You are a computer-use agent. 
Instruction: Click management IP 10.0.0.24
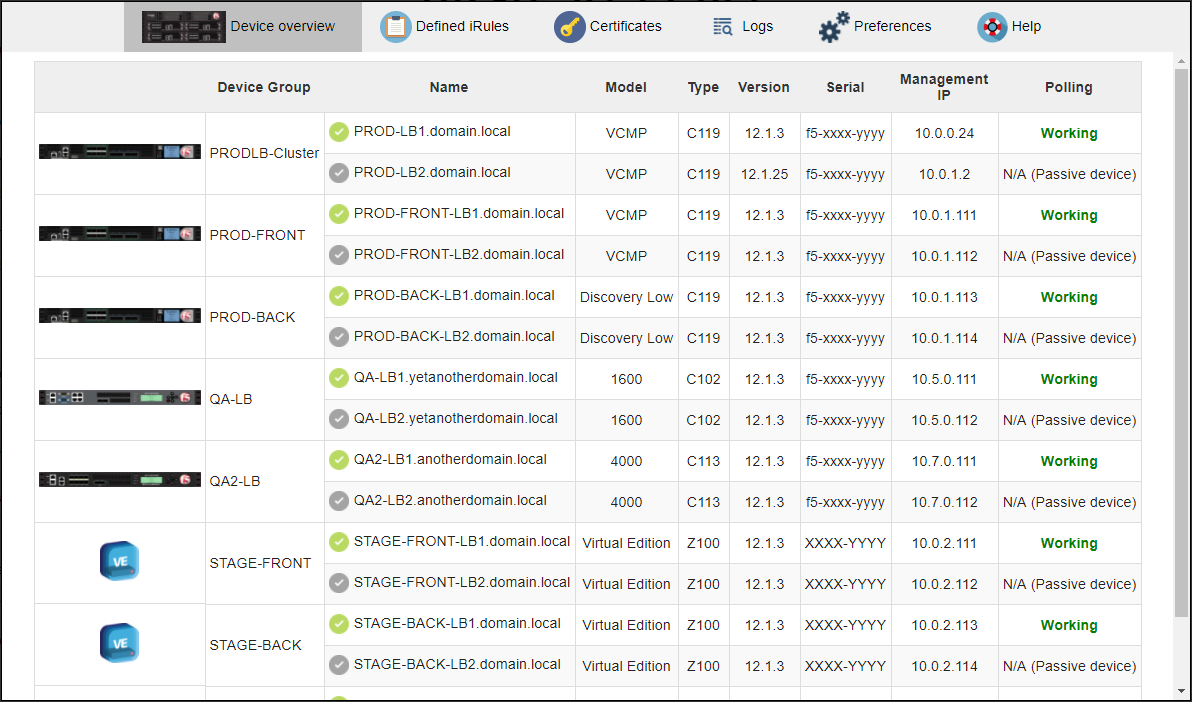pos(944,133)
